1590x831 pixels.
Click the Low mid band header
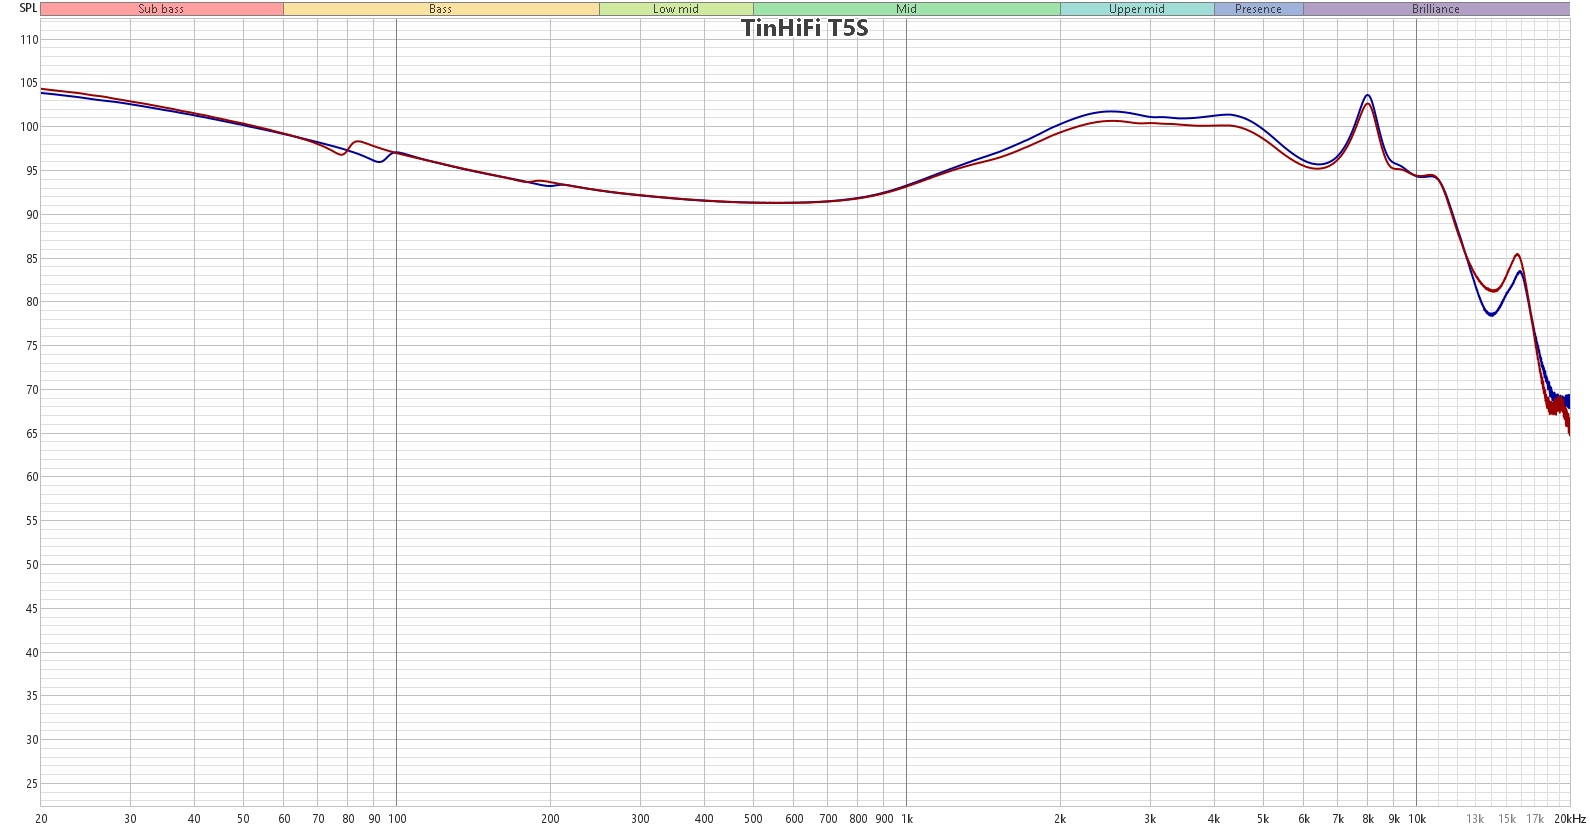click(676, 9)
